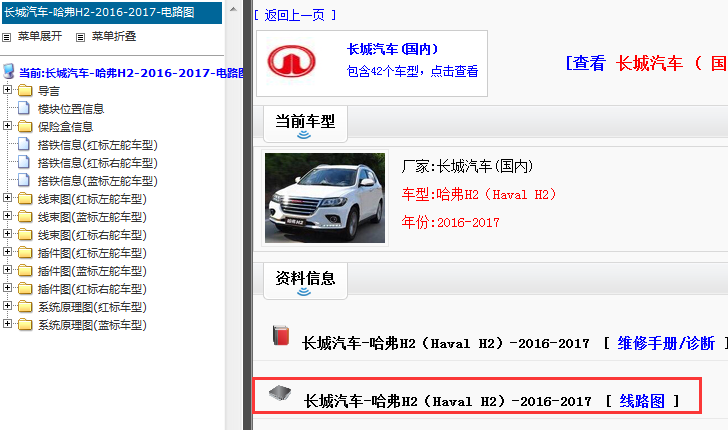Open 包含42个车型,点击查看 link
The width and height of the screenshot is (728, 430).
pos(412,71)
